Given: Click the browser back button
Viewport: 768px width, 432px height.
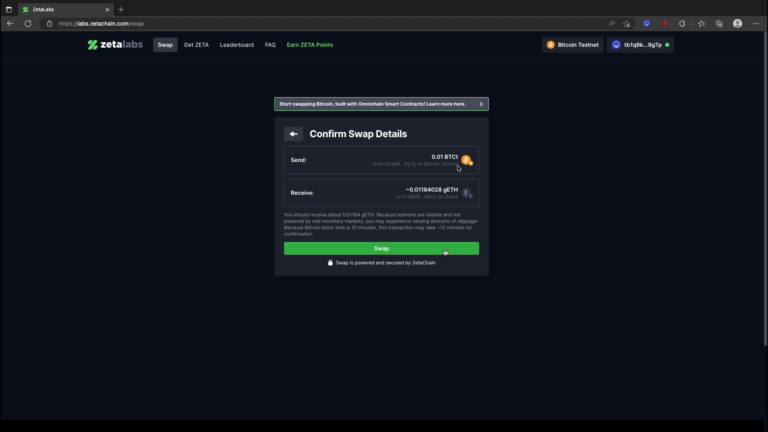Looking at the screenshot, I should [10, 24].
